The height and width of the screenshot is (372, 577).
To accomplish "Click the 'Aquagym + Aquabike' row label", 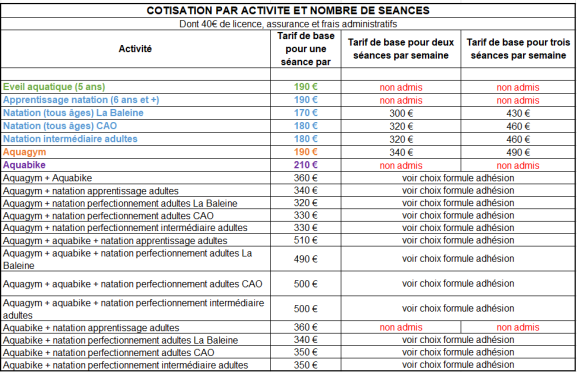I will coord(47,178).
